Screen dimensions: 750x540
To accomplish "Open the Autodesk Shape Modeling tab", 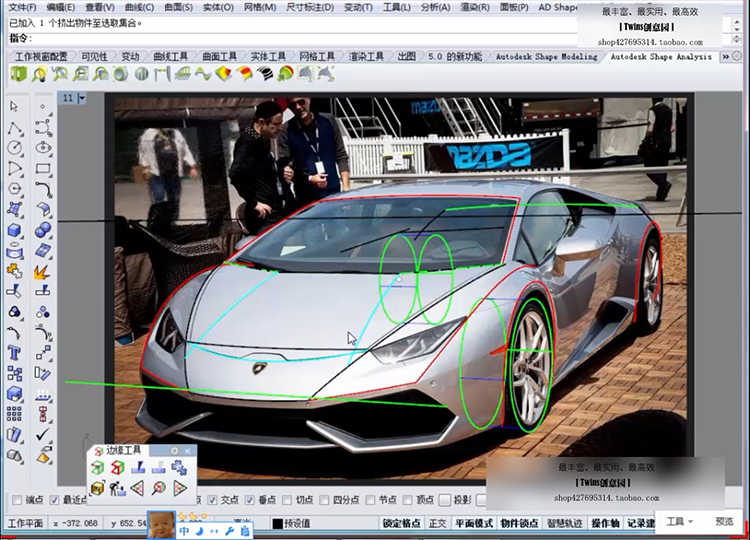I will tap(547, 57).
